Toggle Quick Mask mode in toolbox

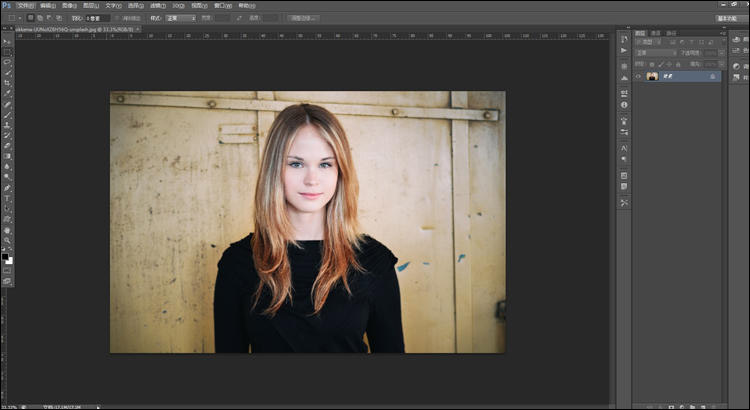(7, 271)
